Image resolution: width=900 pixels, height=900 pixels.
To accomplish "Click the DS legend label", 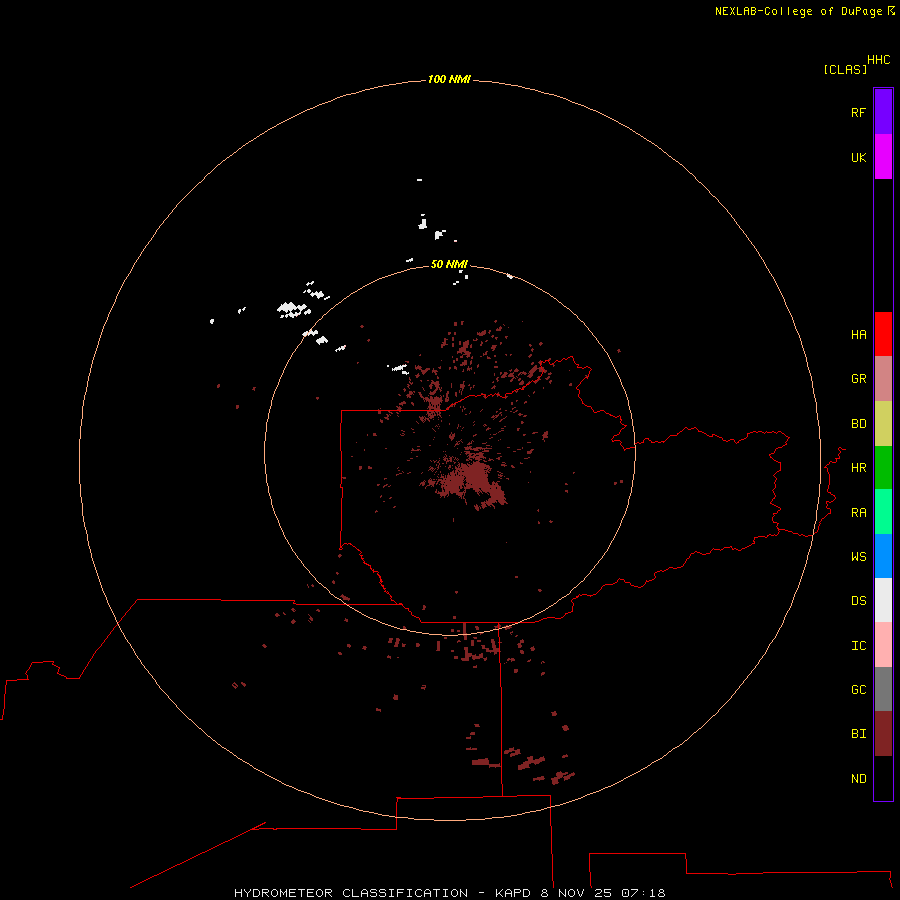I will 858,601.
